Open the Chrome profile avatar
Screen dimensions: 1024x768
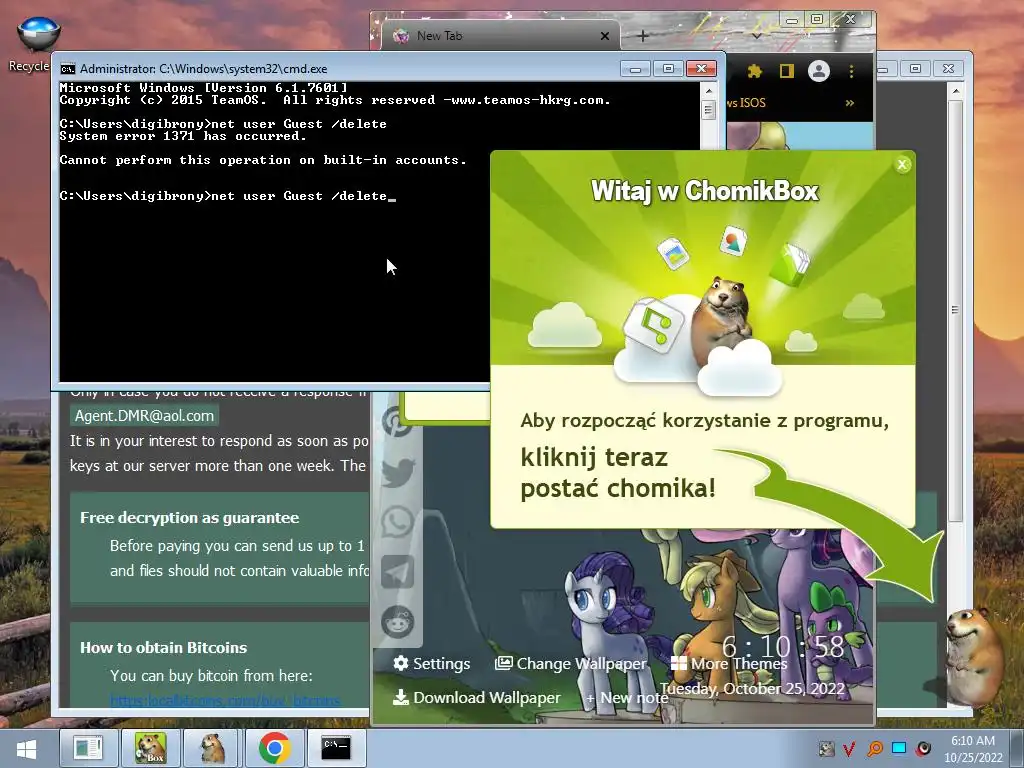818,71
